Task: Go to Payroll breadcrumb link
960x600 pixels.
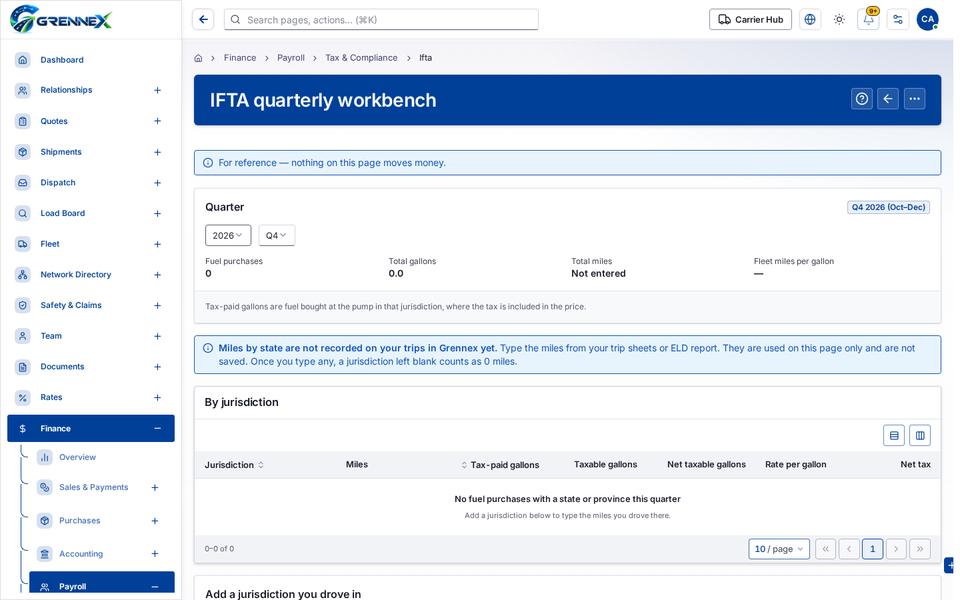Action: pyautogui.click(x=291, y=58)
